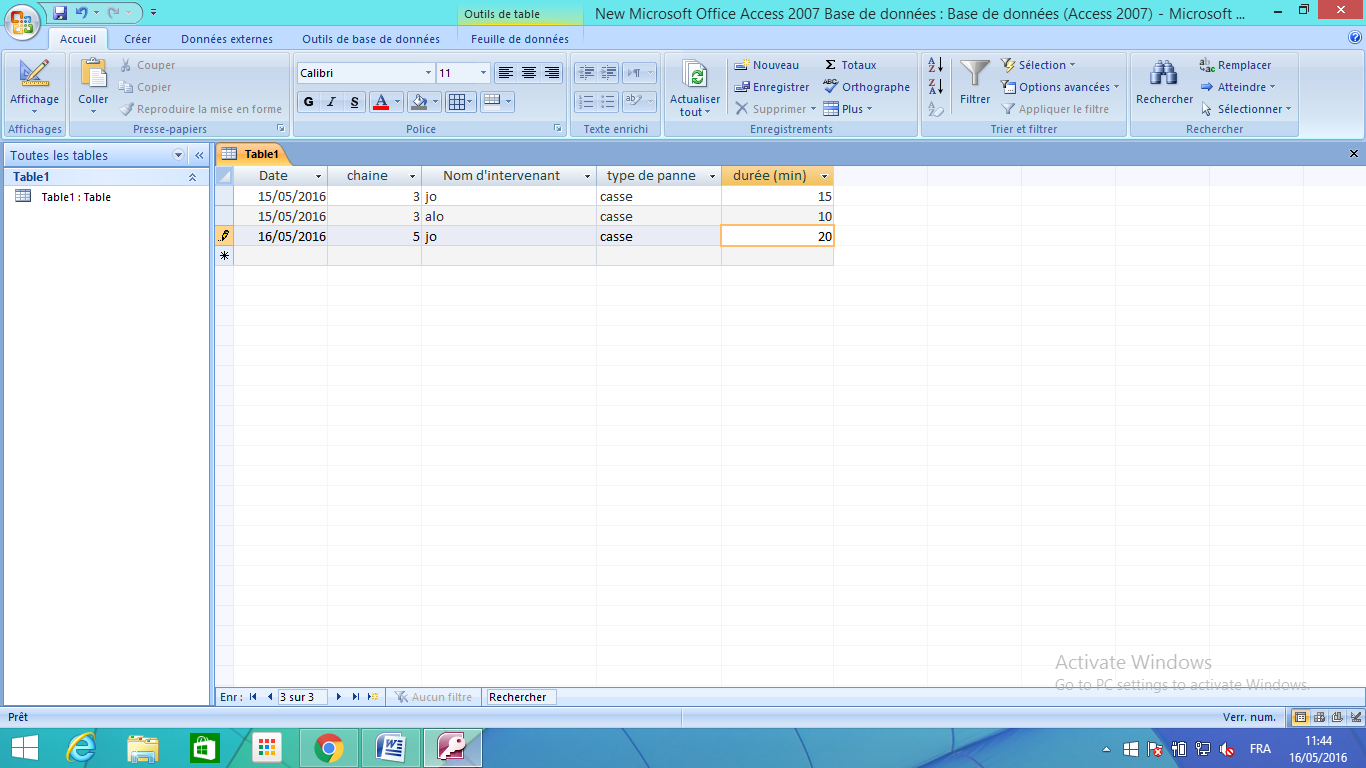Open Atteindre dropdown
1366x768 pixels.
1238,87
